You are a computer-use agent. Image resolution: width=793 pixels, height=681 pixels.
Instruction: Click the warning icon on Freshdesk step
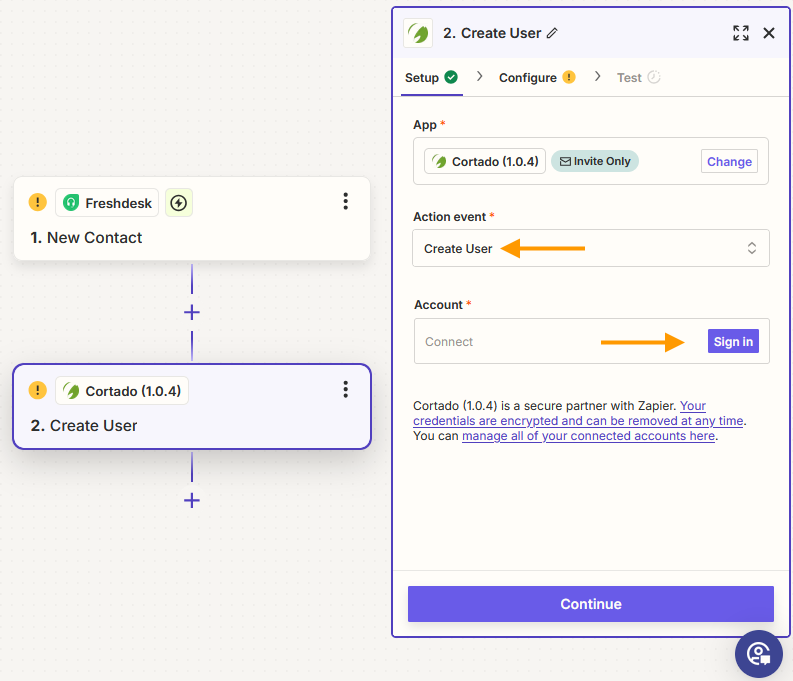coord(37,202)
